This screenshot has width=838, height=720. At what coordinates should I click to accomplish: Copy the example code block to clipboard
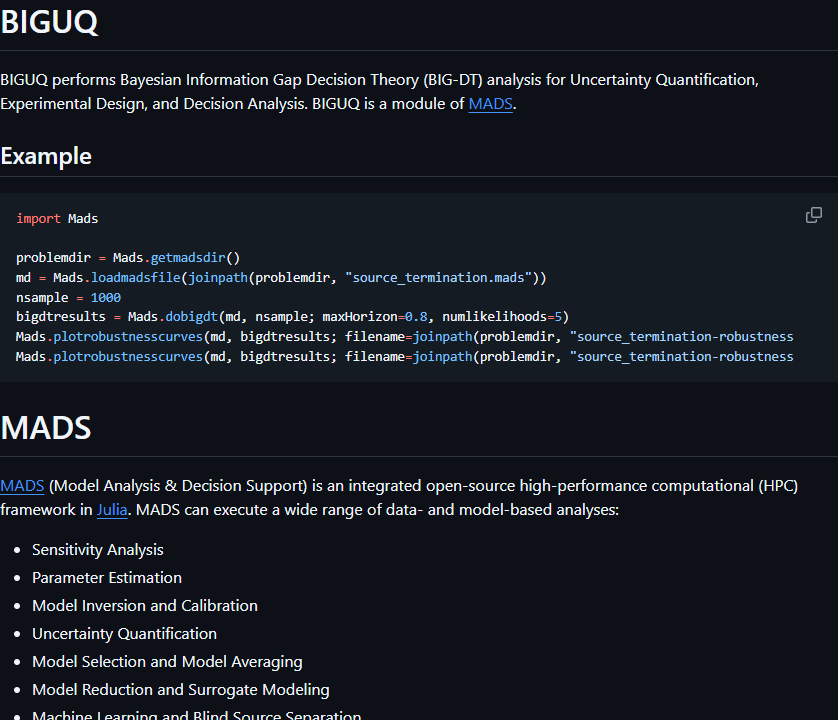point(813,215)
